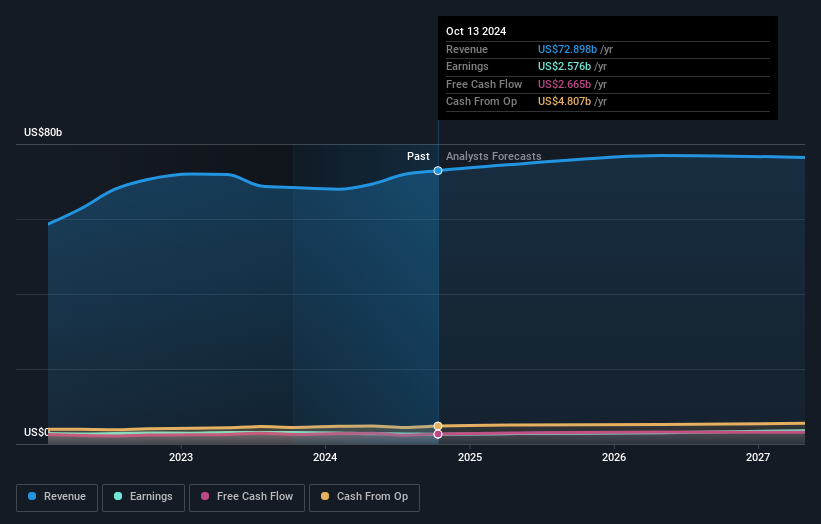Click the 2025 x-axis label

[x=470, y=458]
